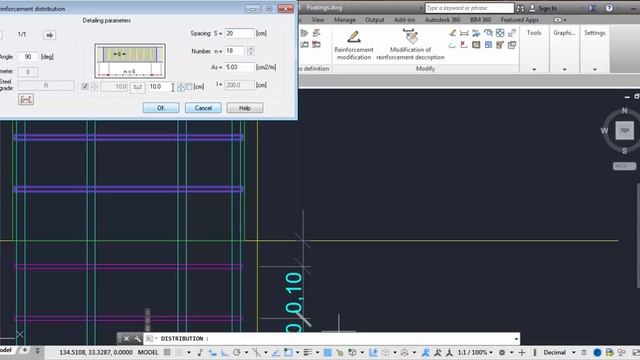Click the command line close X icon
The height and width of the screenshot is (360, 640).
[x=127, y=338]
